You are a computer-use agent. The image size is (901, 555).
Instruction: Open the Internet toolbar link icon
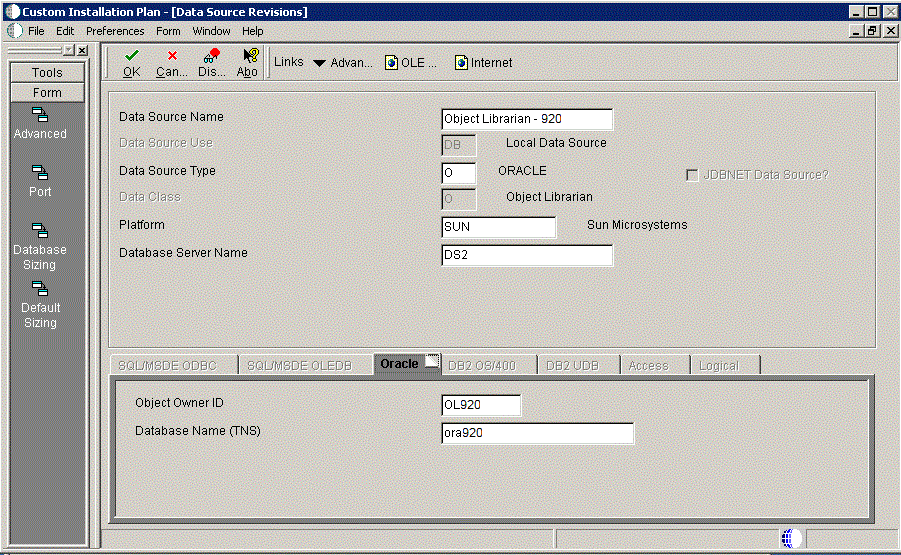[x=461, y=63]
